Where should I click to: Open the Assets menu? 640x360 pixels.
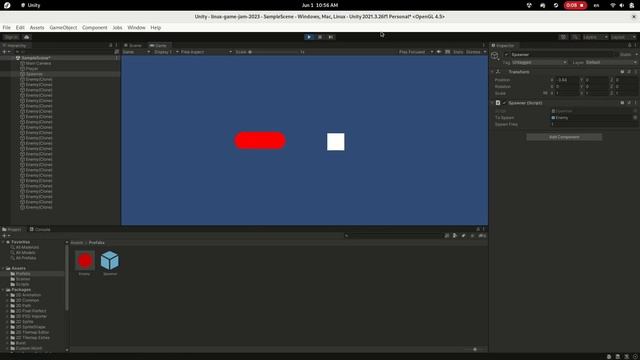tap(37, 28)
